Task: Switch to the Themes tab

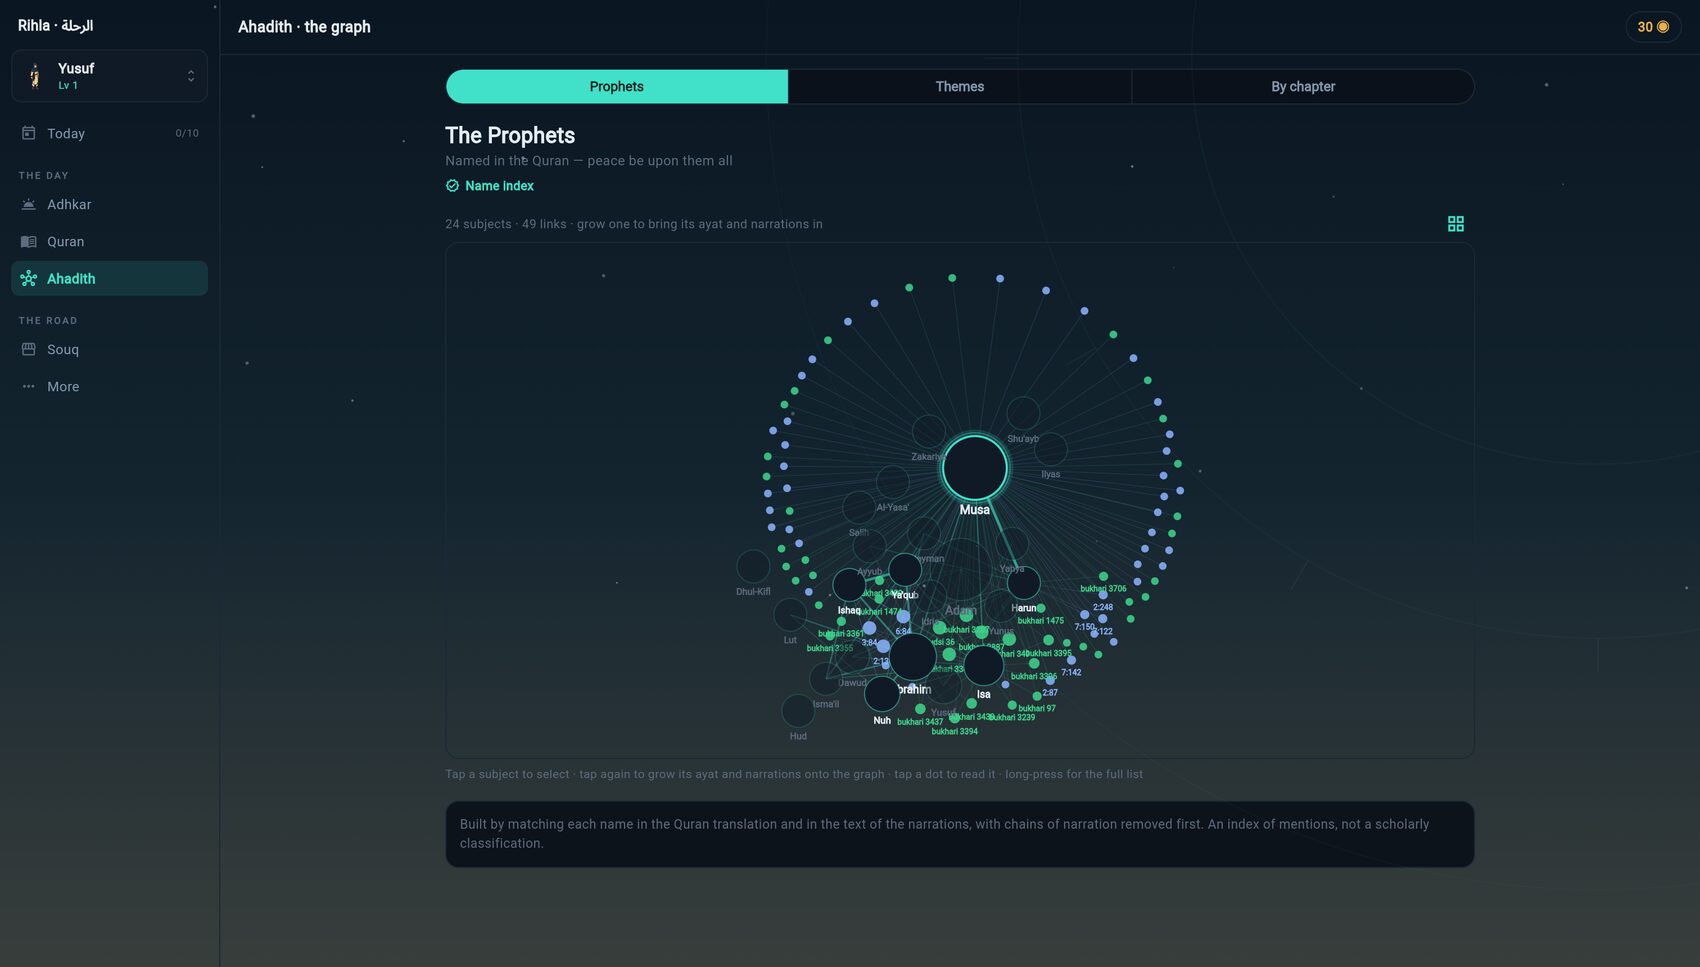Action: [x=960, y=86]
